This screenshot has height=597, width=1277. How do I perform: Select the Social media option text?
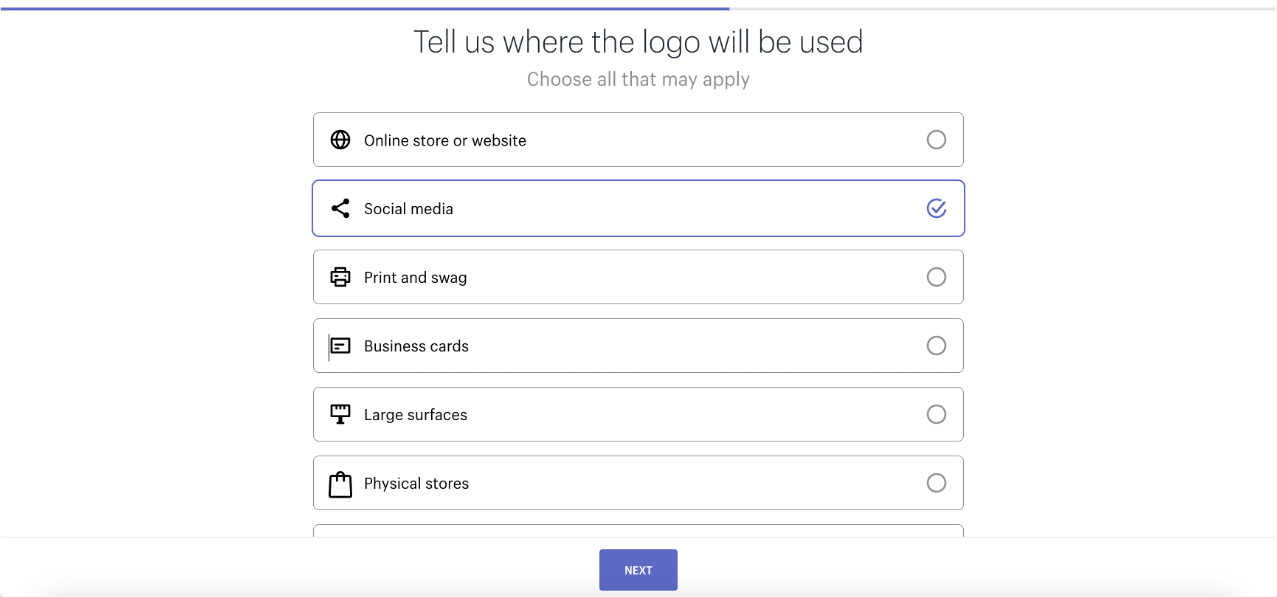point(408,209)
